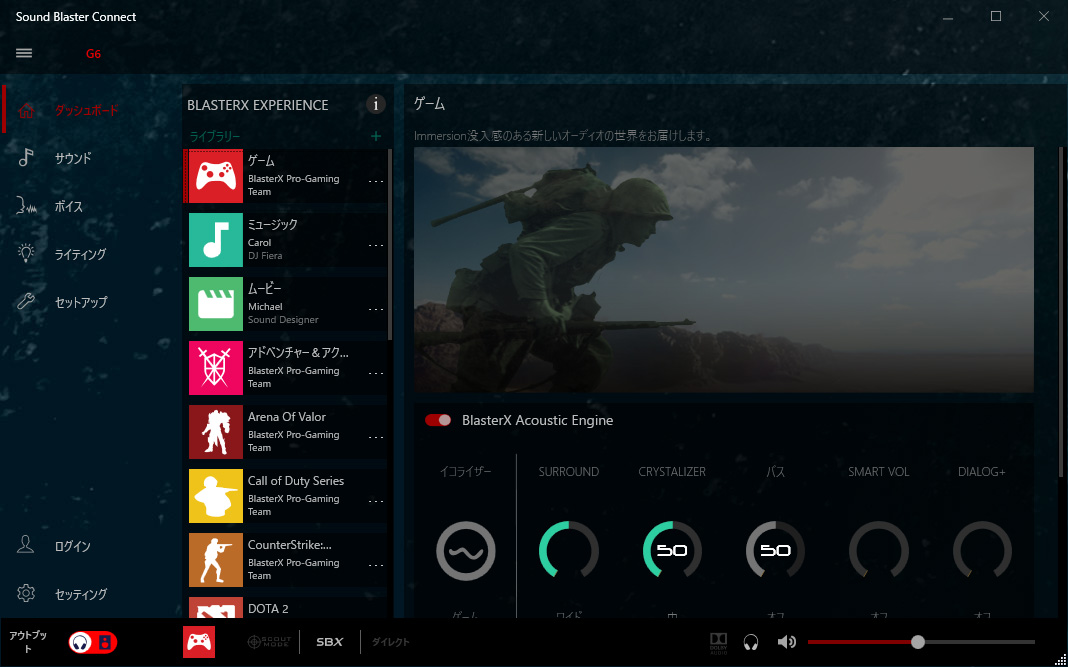Select the ミュージック note profile icon

(x=215, y=240)
